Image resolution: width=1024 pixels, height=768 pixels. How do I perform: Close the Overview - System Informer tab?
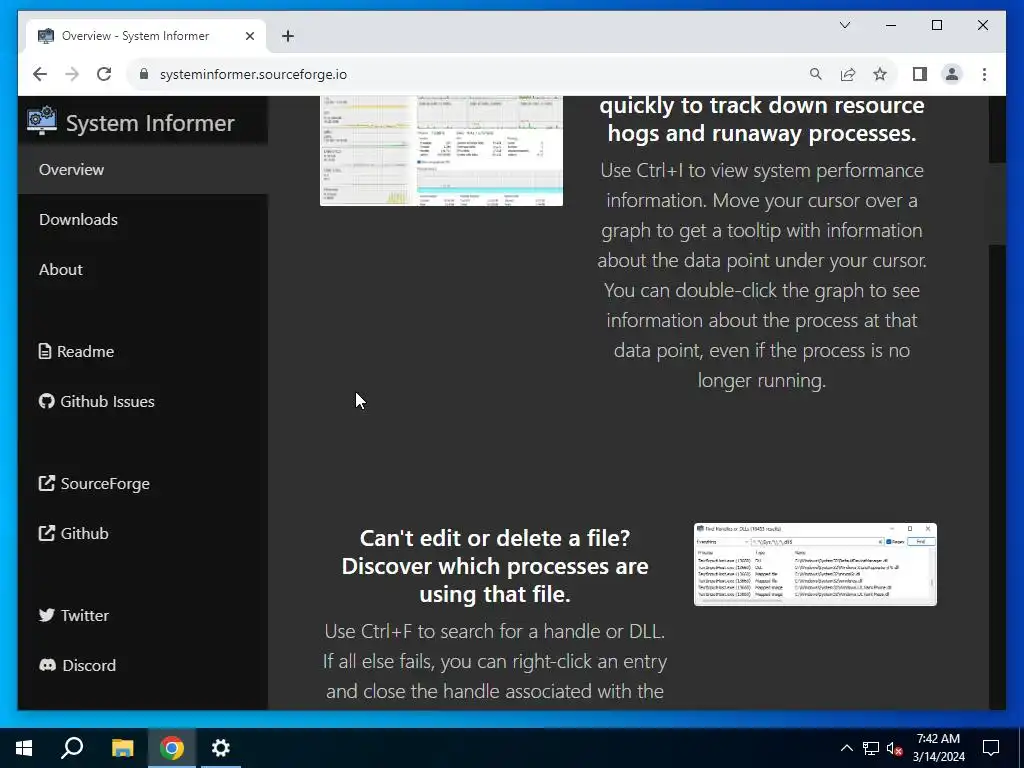[x=249, y=36]
